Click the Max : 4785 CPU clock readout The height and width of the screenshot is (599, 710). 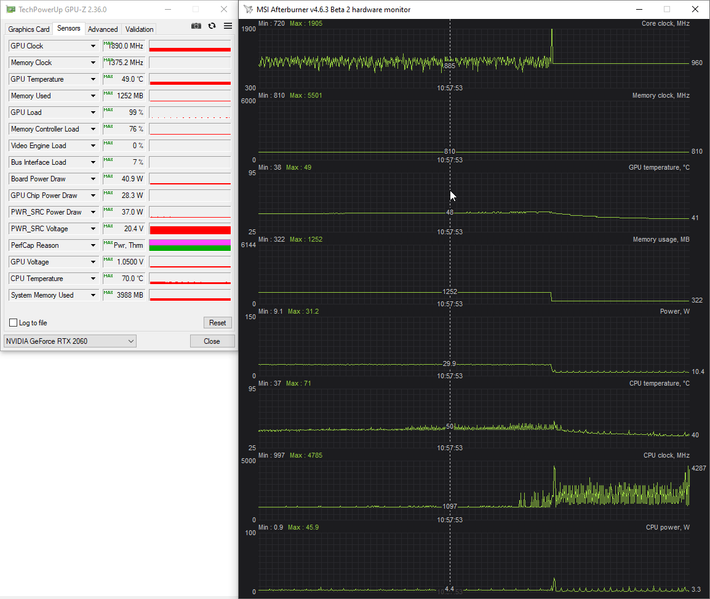(306, 455)
